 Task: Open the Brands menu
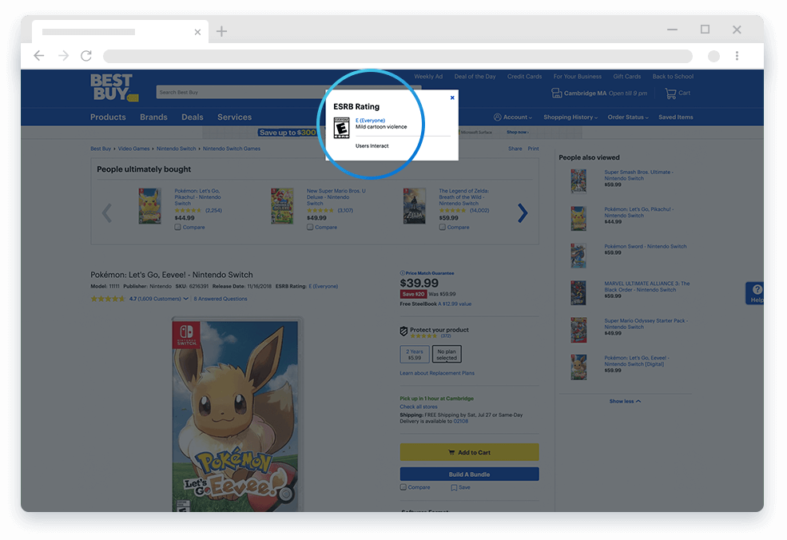(154, 117)
